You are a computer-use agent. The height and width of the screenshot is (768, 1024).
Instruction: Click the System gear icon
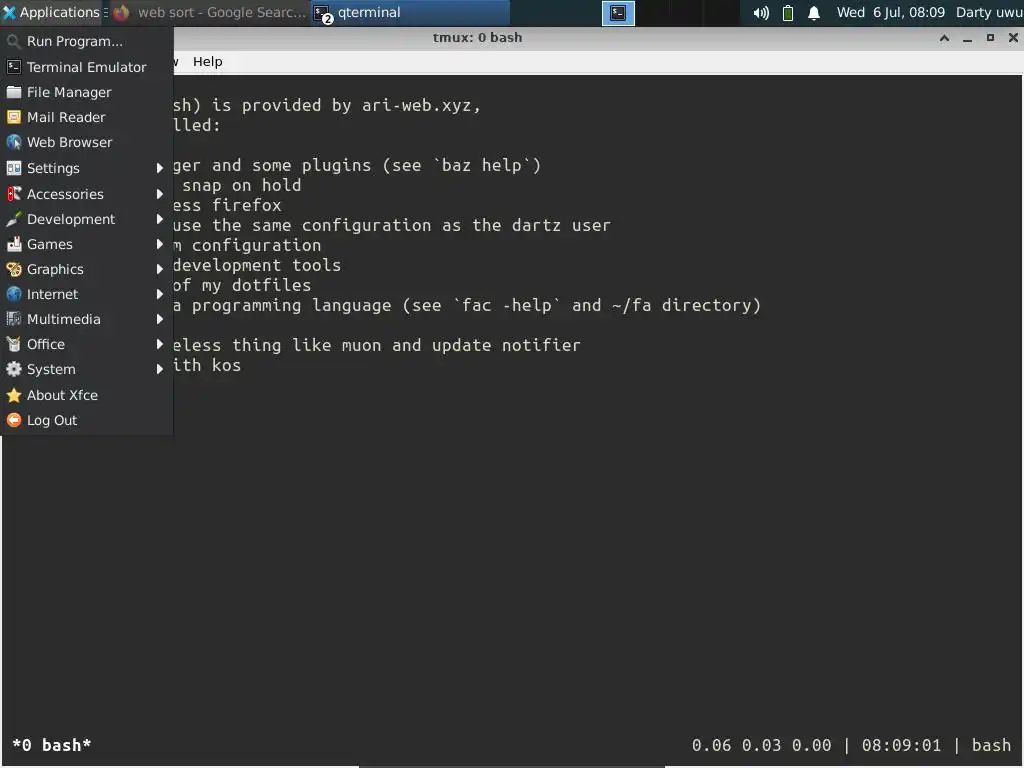[x=13, y=370]
